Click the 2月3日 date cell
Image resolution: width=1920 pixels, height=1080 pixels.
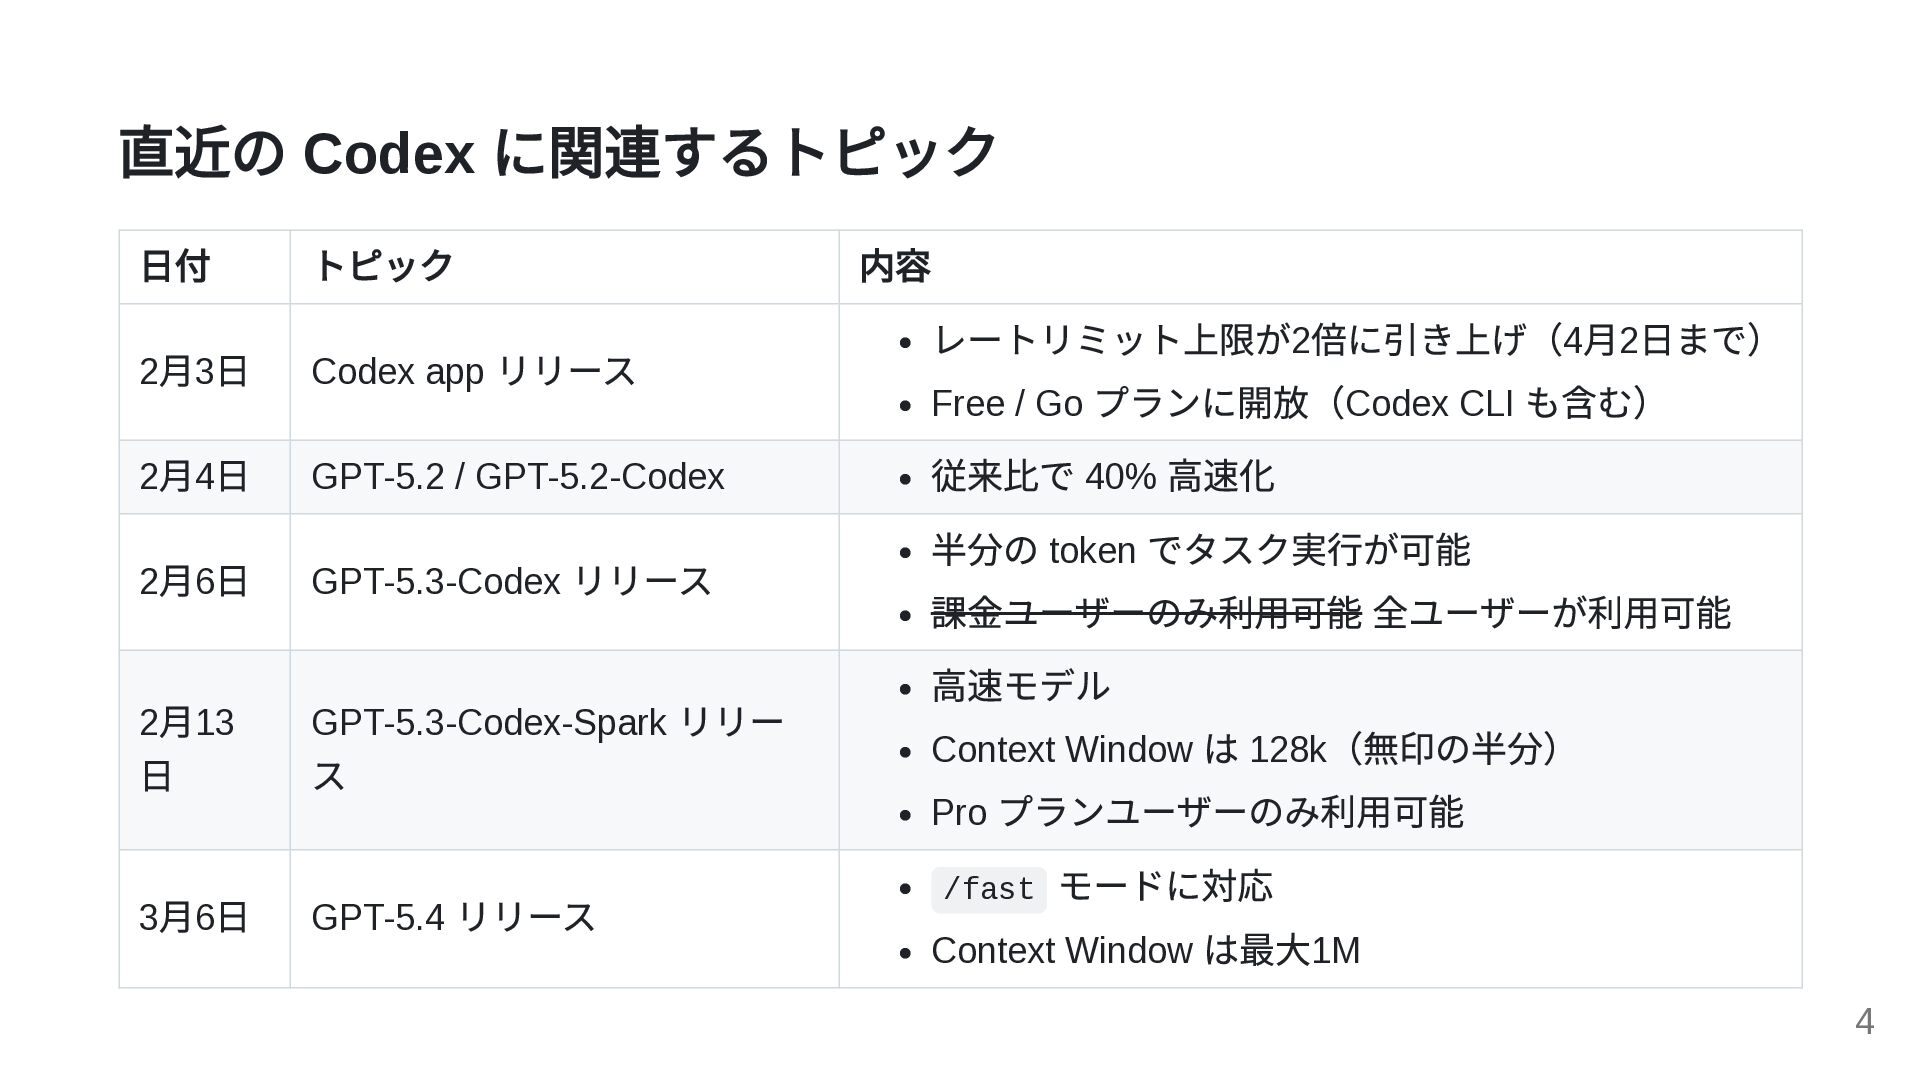(205, 372)
